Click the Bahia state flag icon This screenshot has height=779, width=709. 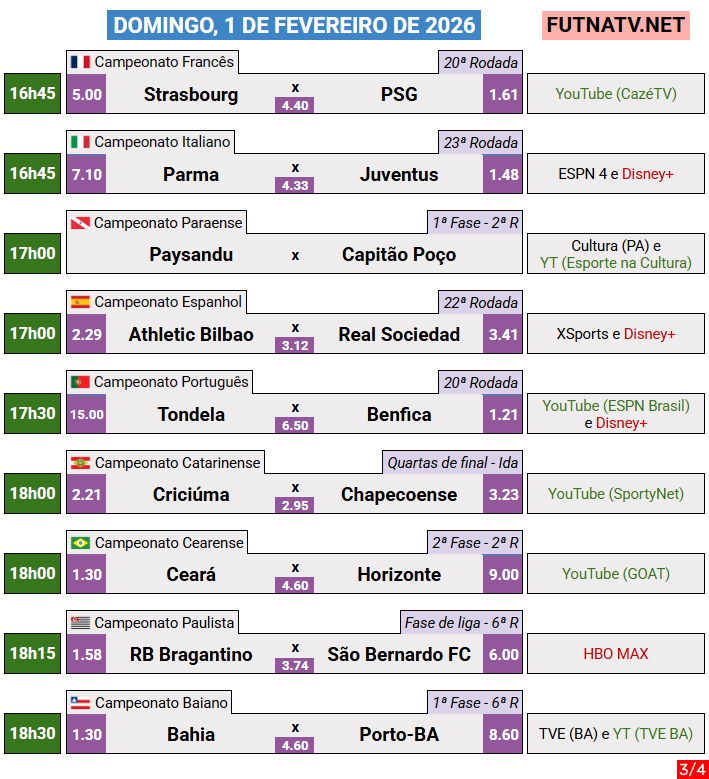click(80, 703)
